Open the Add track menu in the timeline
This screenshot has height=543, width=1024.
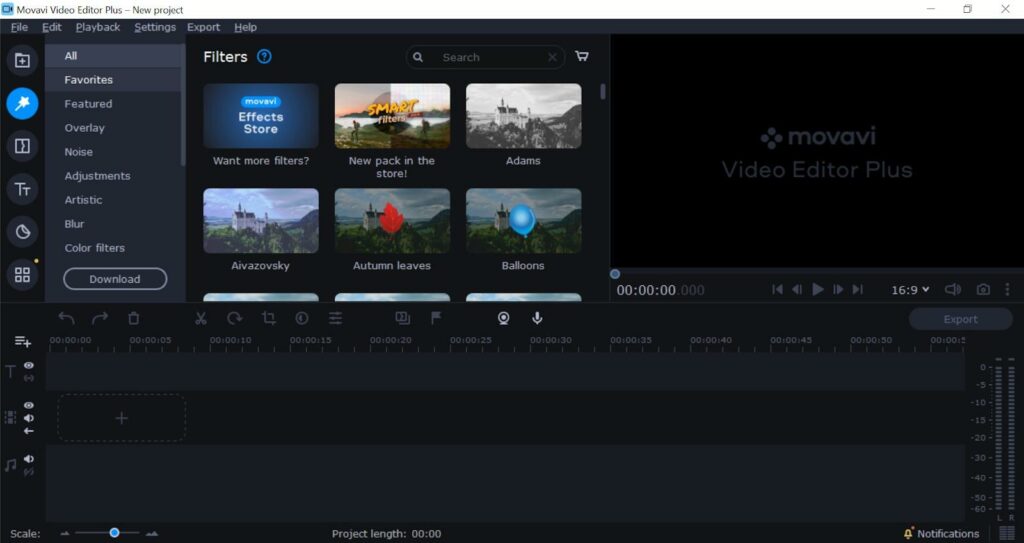(22, 342)
